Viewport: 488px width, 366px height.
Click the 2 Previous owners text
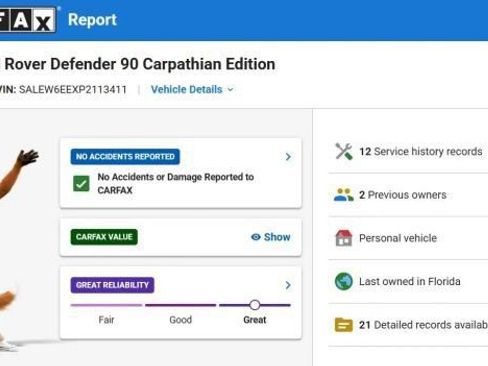coord(403,195)
